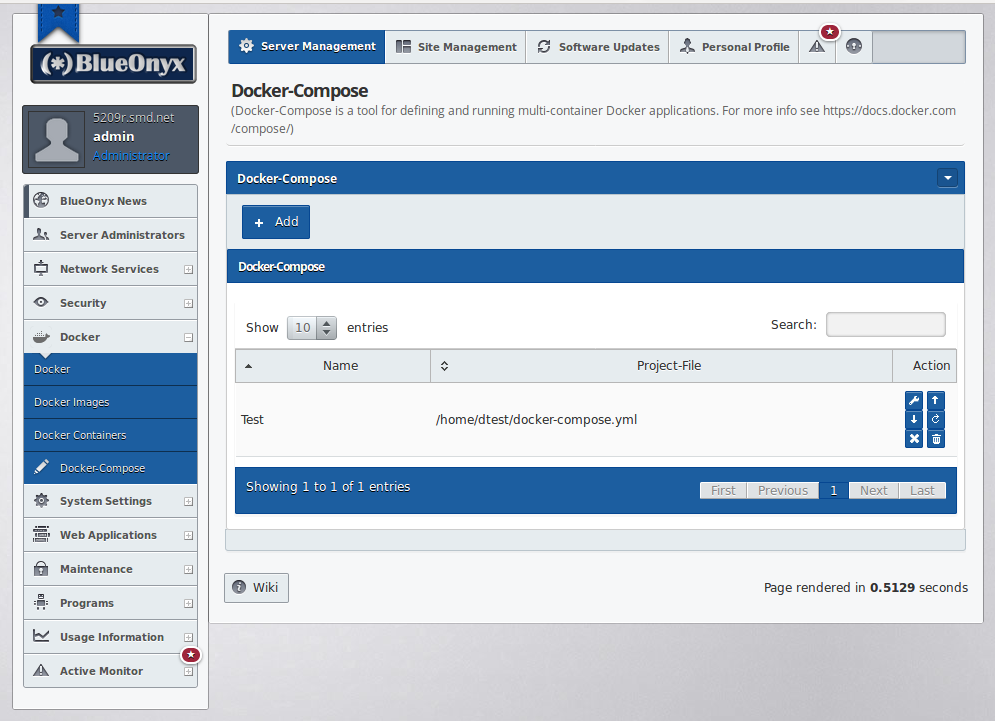Select Docker Containers in sidebar
The image size is (995, 721).
[110, 435]
